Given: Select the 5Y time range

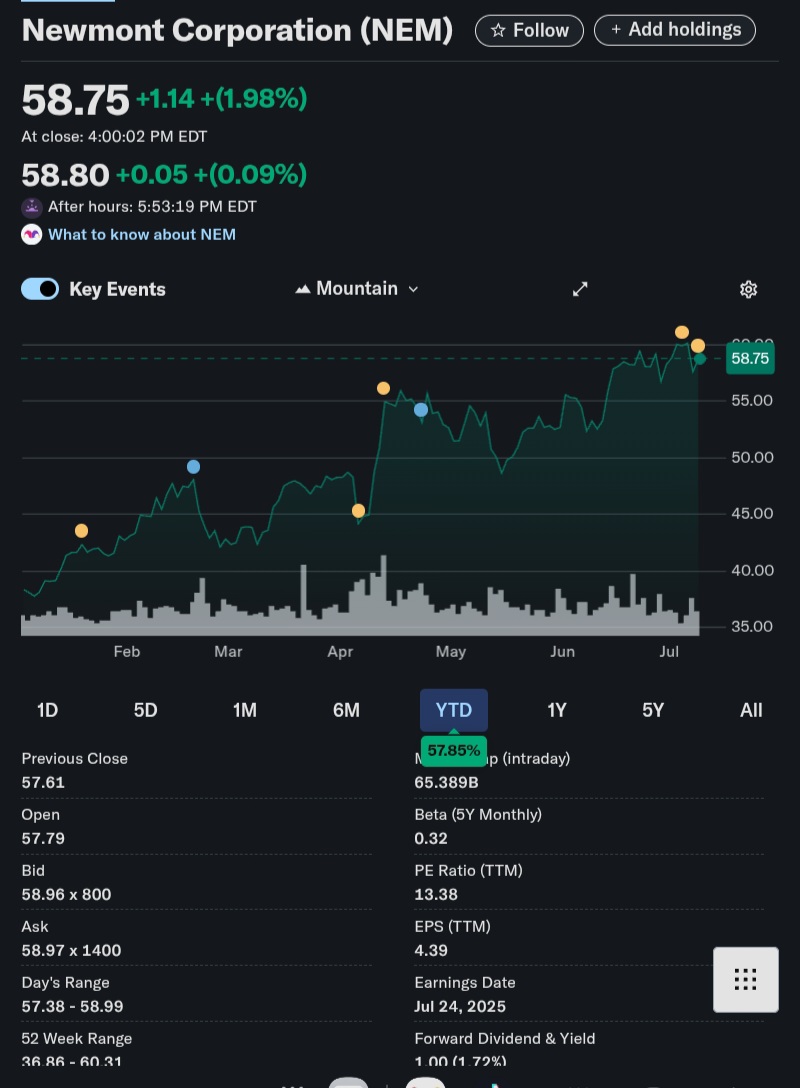Looking at the screenshot, I should pos(653,710).
